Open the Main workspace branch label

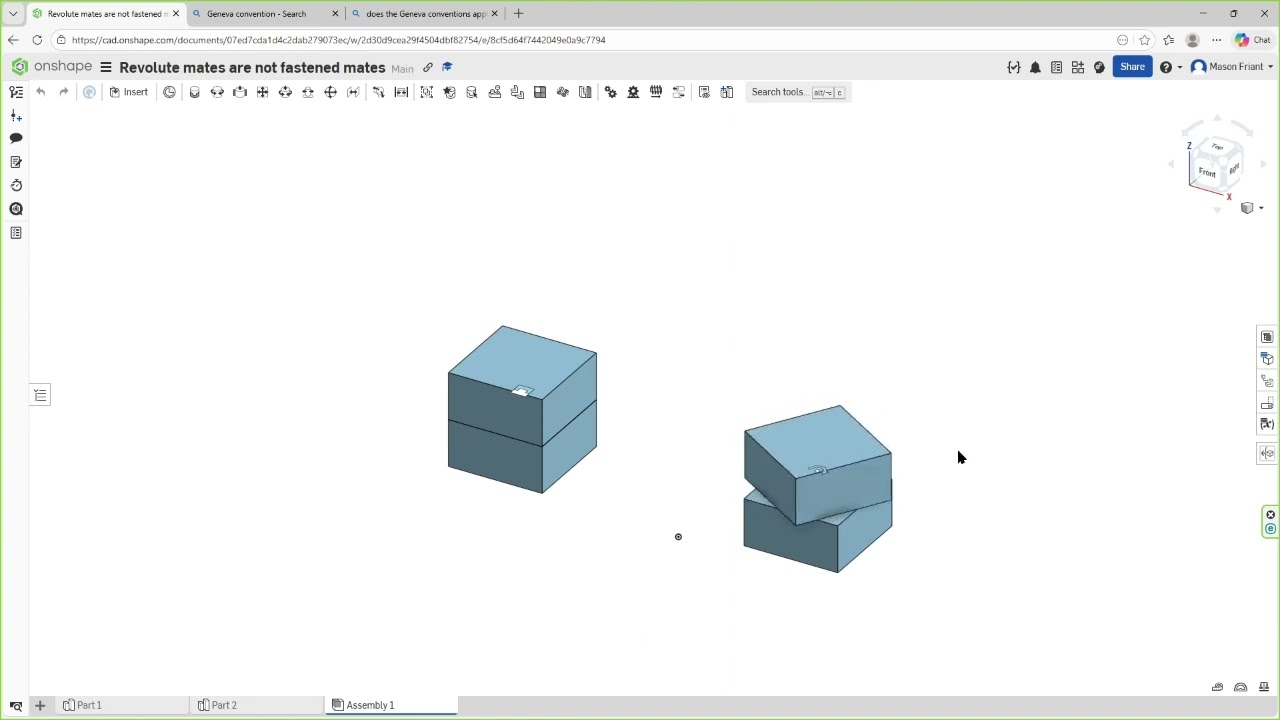[x=402, y=68]
